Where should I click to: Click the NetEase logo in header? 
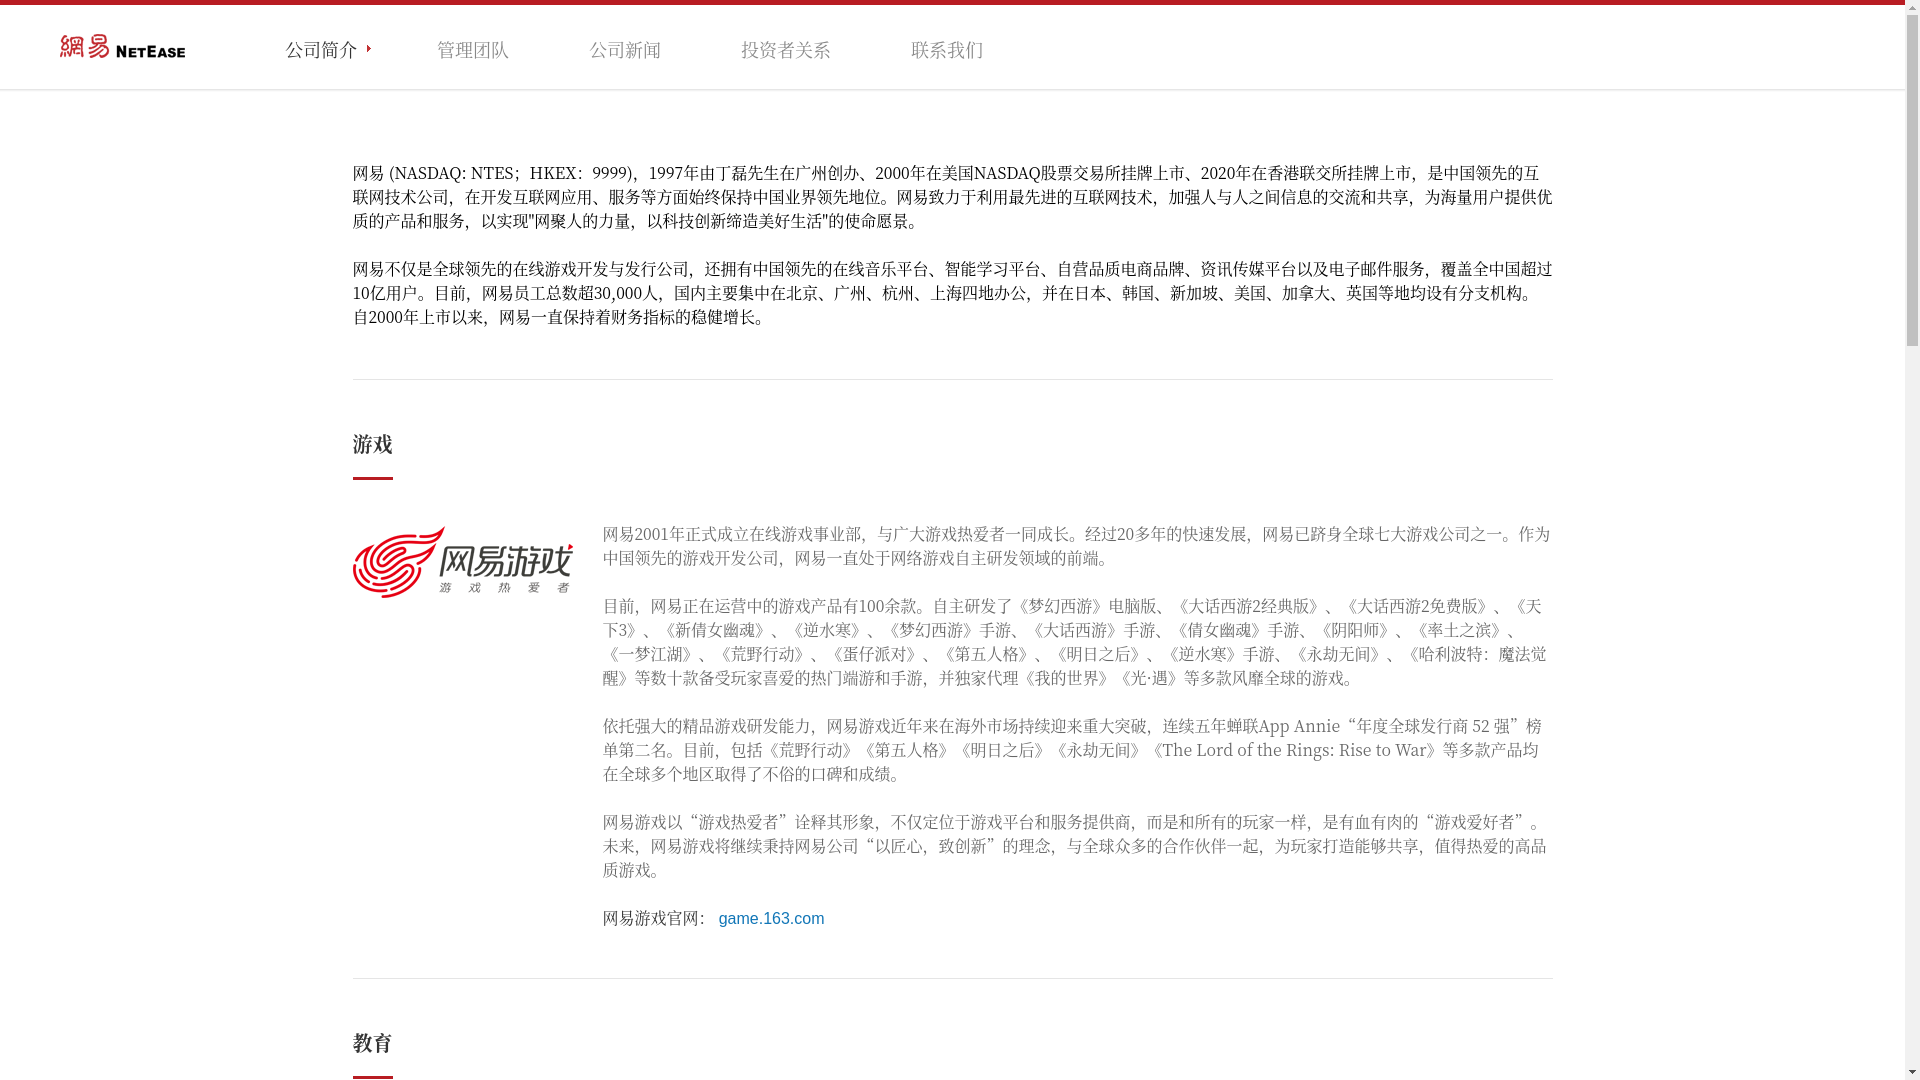click(122, 47)
